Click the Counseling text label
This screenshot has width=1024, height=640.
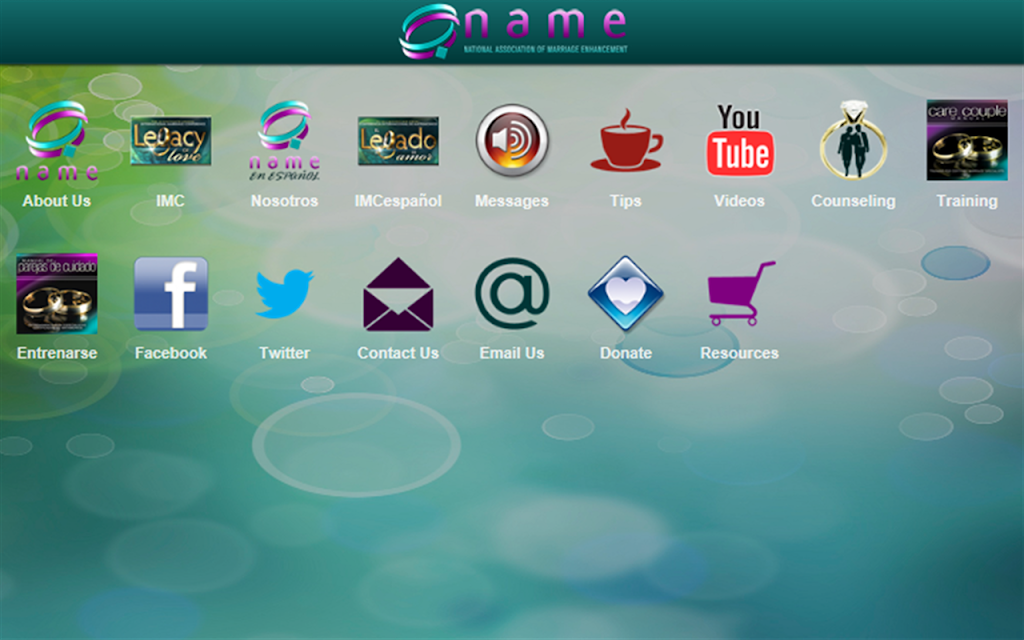tap(853, 201)
